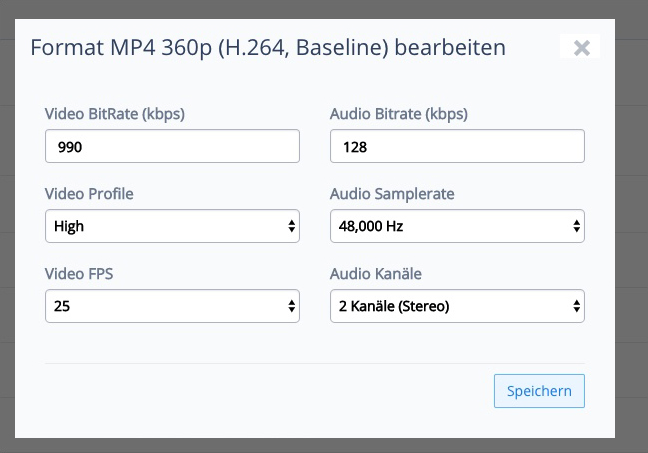Open the Audio Kanäle dropdown showing Stereo
648x453 pixels.
pyautogui.click(x=457, y=306)
